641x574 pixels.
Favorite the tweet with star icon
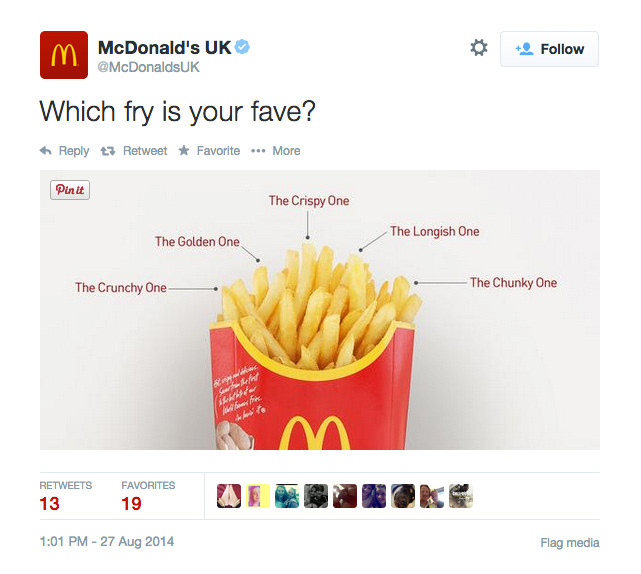point(209,151)
